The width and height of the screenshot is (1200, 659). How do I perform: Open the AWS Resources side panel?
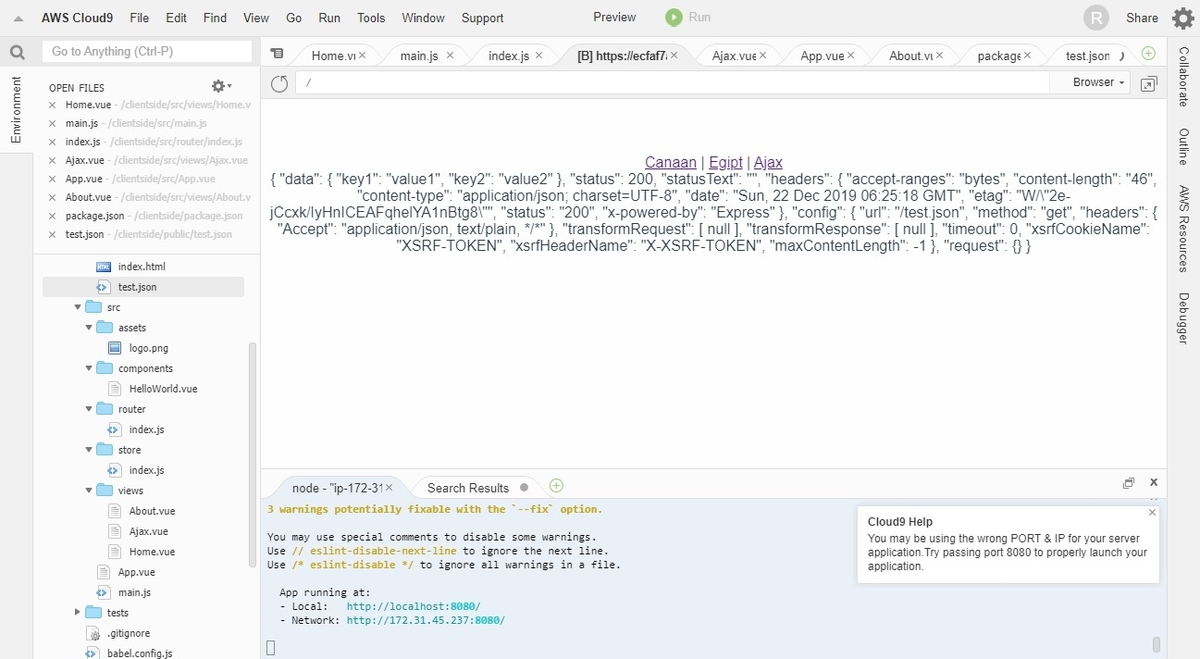1183,229
